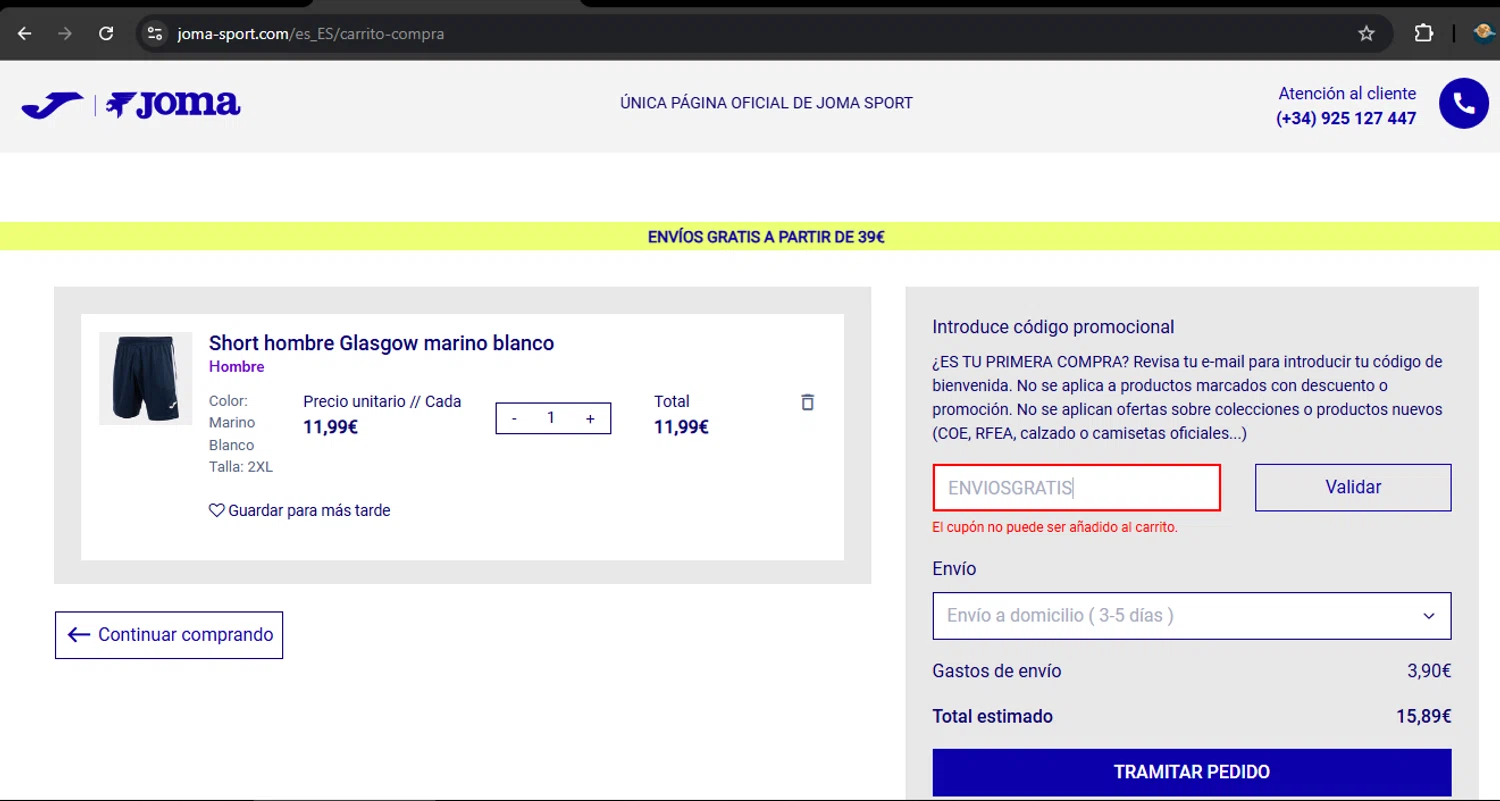
Task: Click the promo code field with ENVIOSGRATIS
Action: click(1077, 488)
